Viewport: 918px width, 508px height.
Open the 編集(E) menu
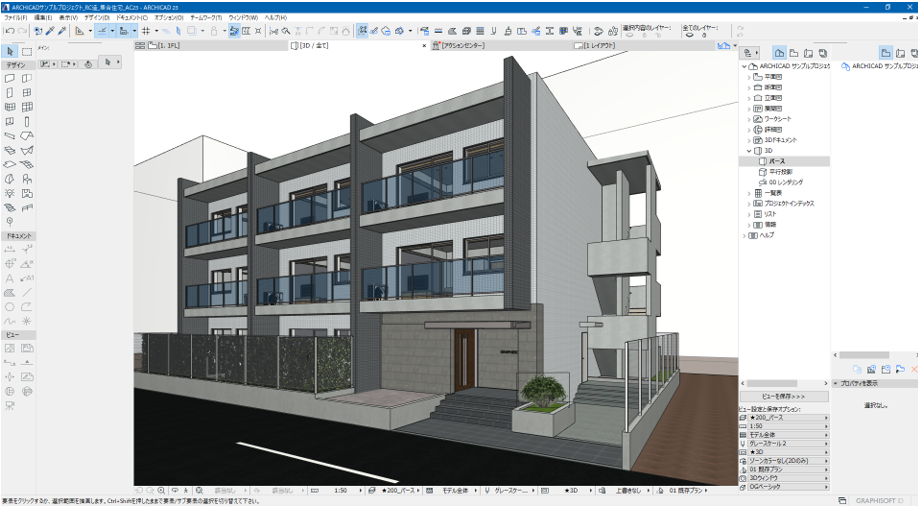(43, 18)
